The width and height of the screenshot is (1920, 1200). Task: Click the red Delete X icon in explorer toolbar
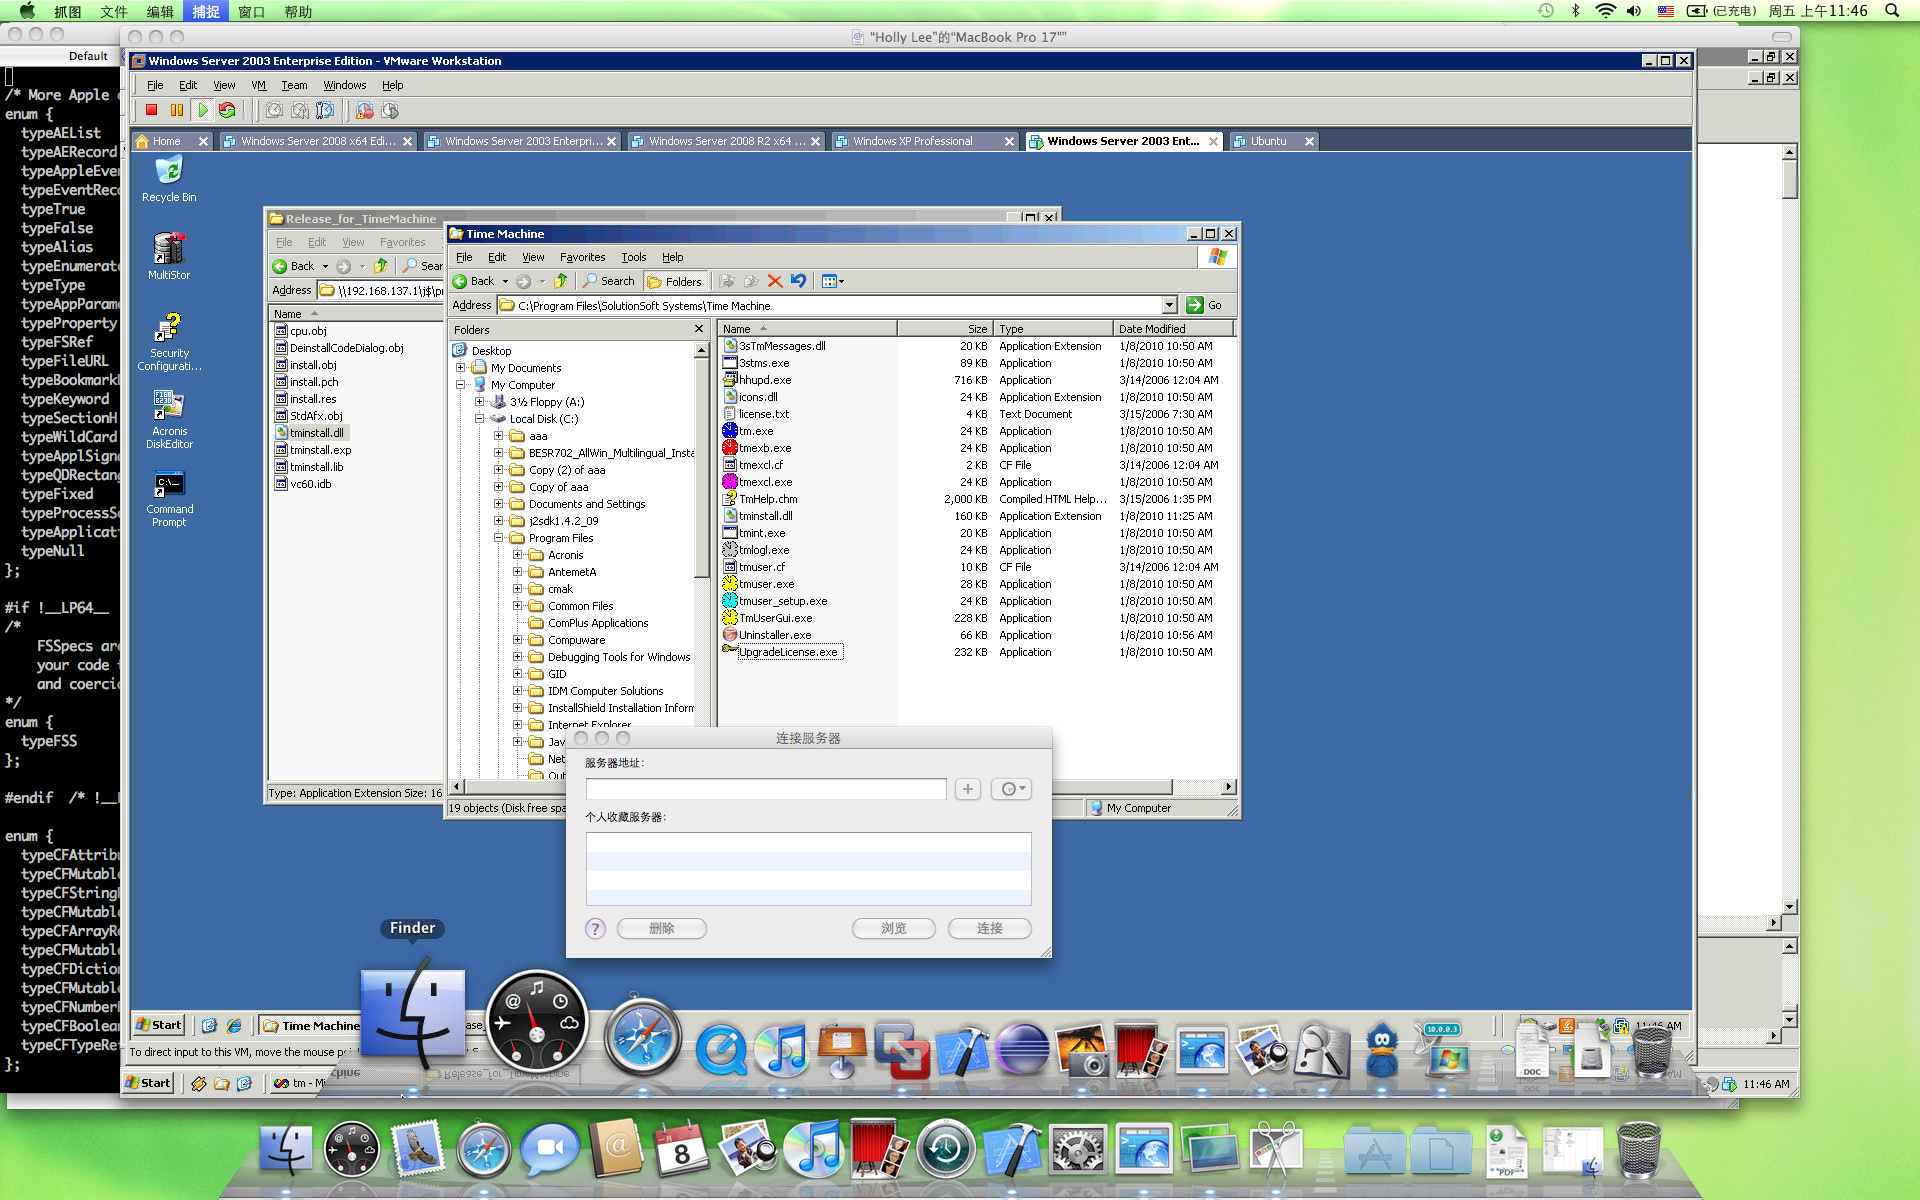coord(775,281)
